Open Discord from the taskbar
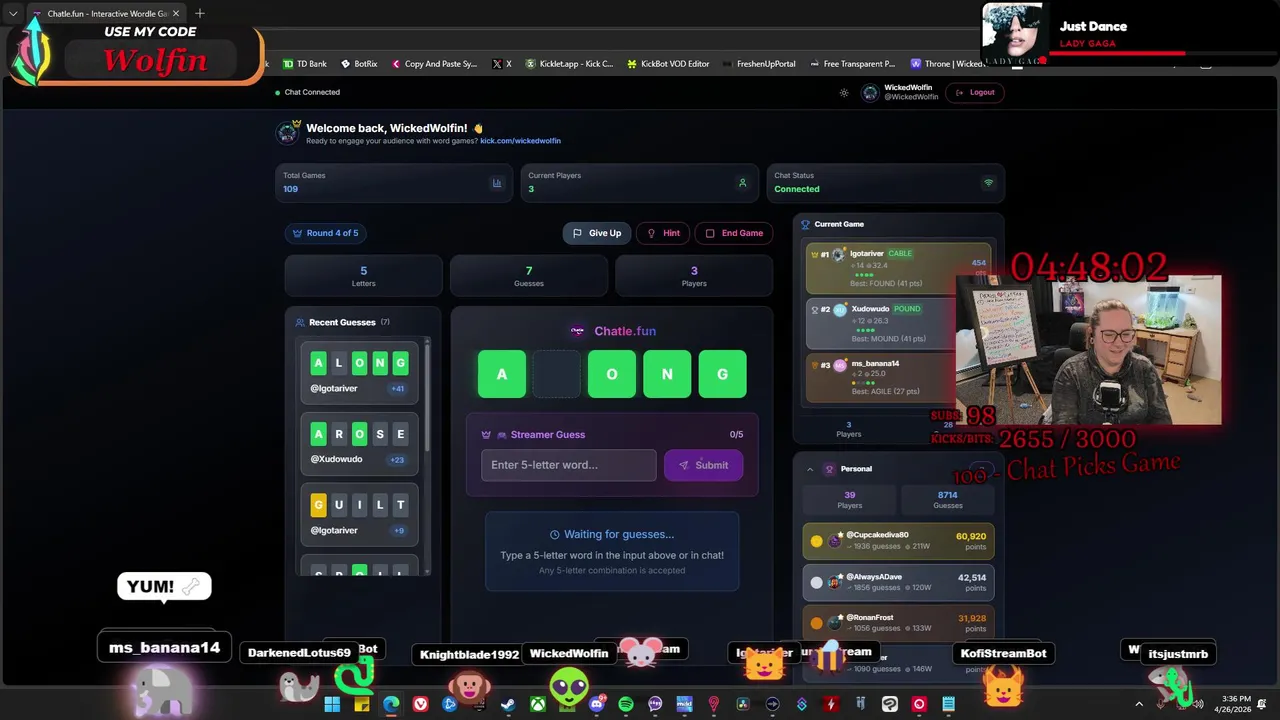Viewport: 1280px width, 720px height. [596, 704]
